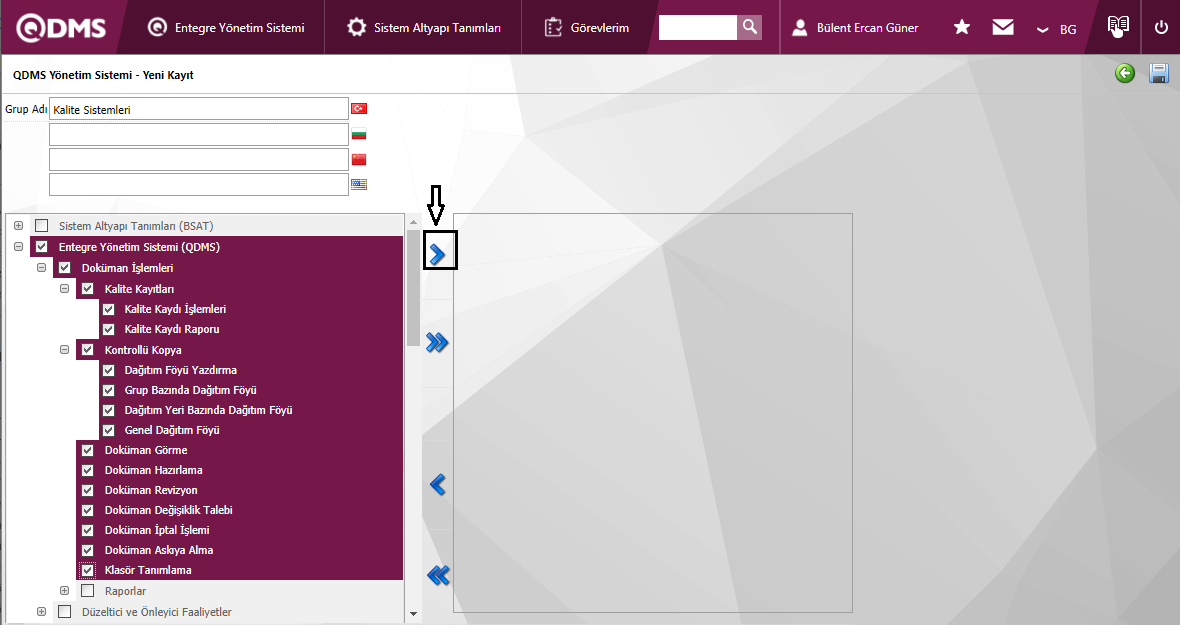This screenshot has width=1180, height=625.
Task: Collapse Kontrollü Kopya node
Action: 65,350
